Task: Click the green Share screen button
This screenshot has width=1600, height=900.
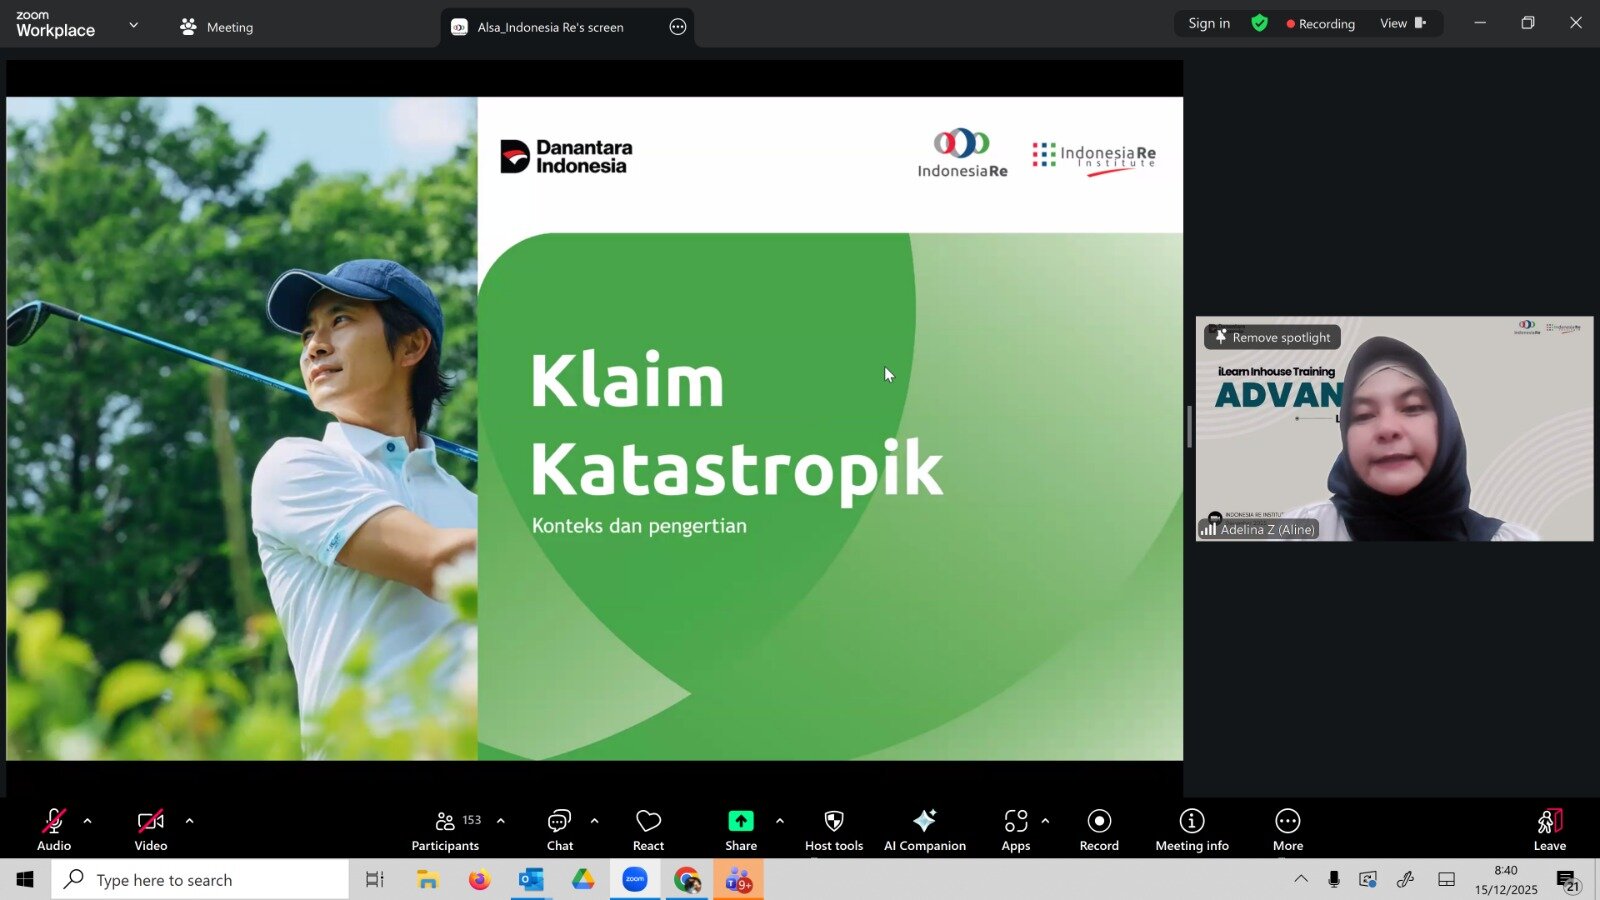Action: [740, 830]
